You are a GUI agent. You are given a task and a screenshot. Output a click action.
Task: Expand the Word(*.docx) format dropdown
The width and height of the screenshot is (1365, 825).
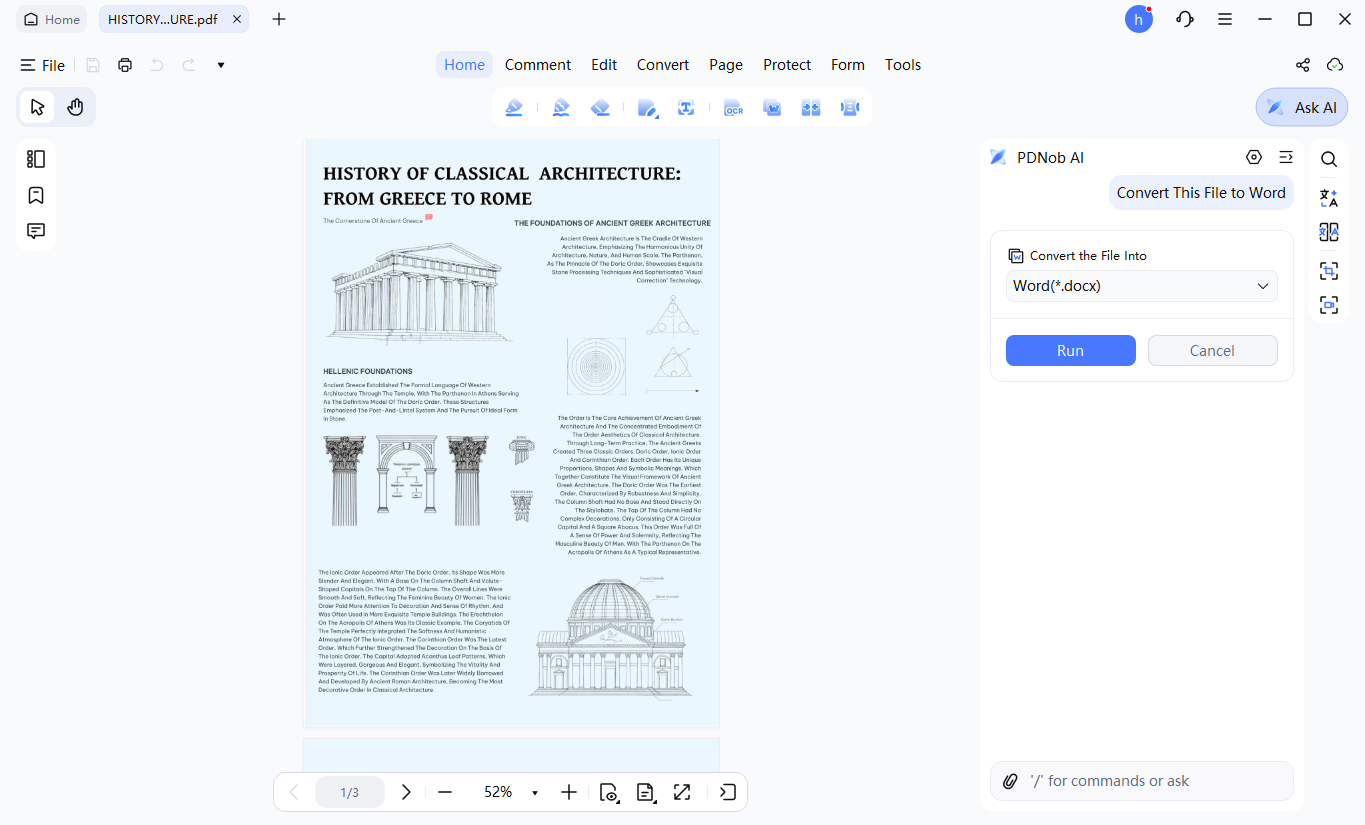[x=1142, y=286]
